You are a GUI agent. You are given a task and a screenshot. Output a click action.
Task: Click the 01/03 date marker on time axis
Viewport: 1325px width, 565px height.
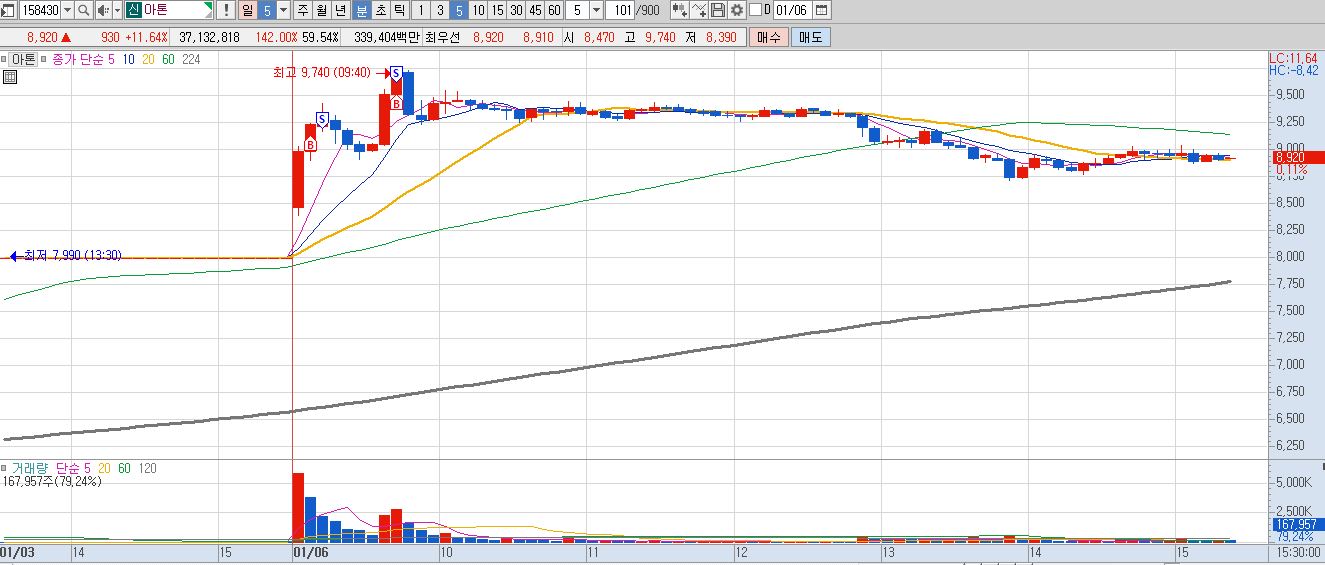19,551
